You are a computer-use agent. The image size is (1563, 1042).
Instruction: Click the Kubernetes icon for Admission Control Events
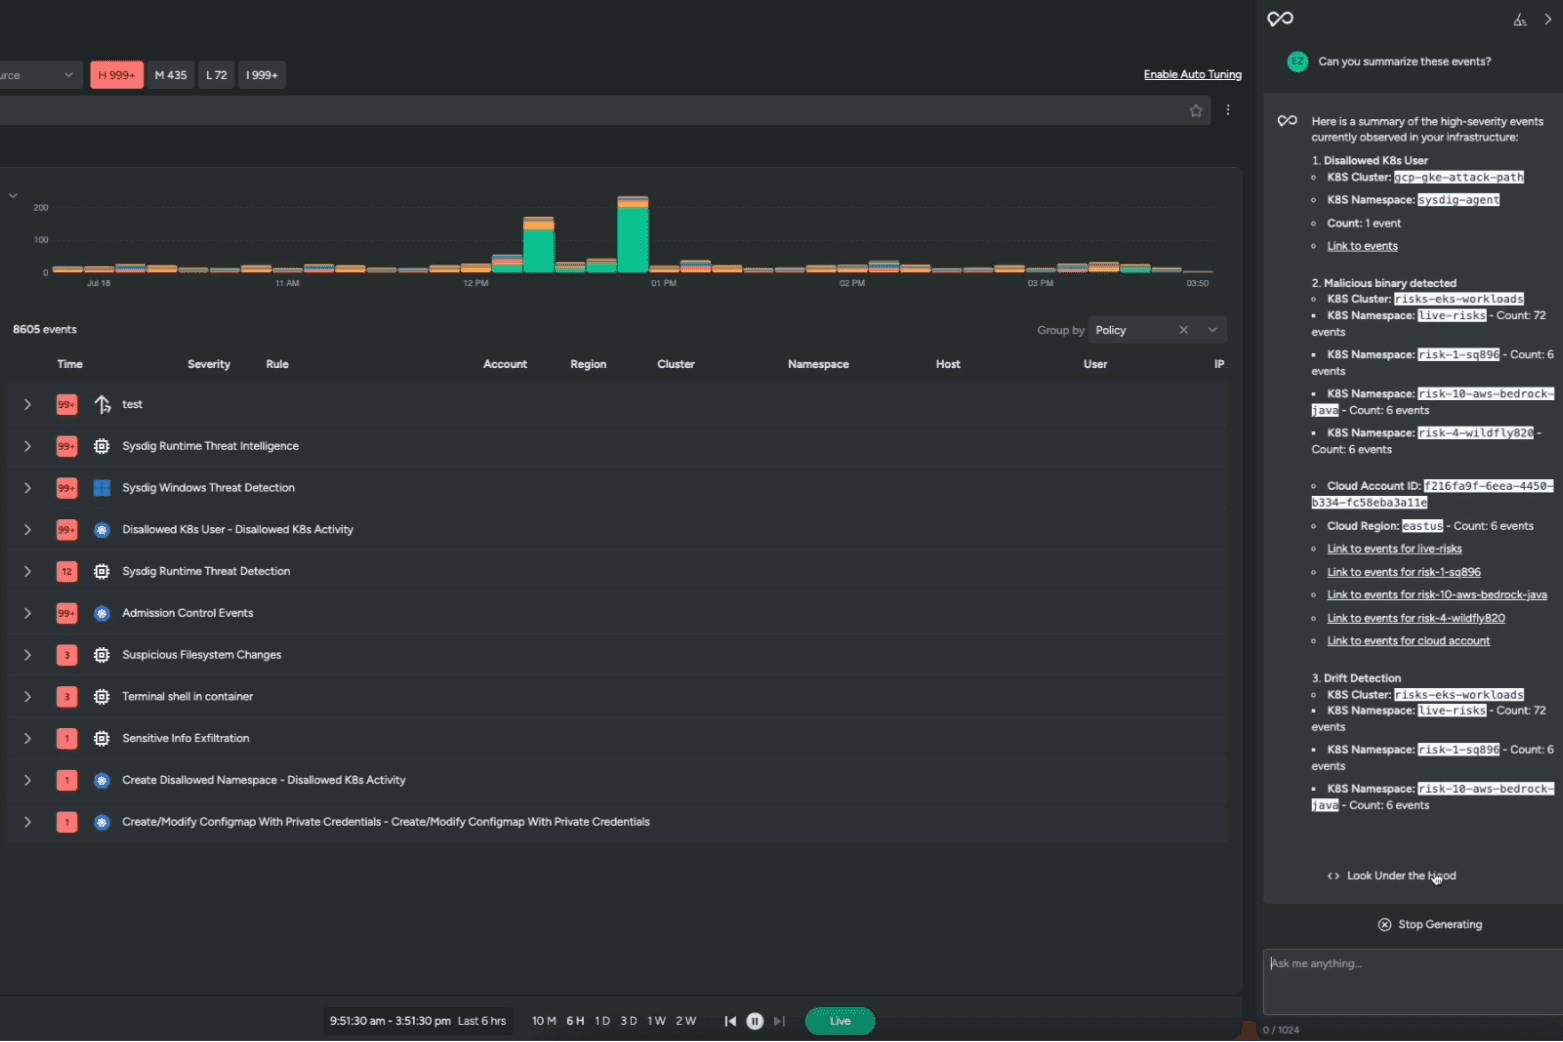(x=102, y=614)
